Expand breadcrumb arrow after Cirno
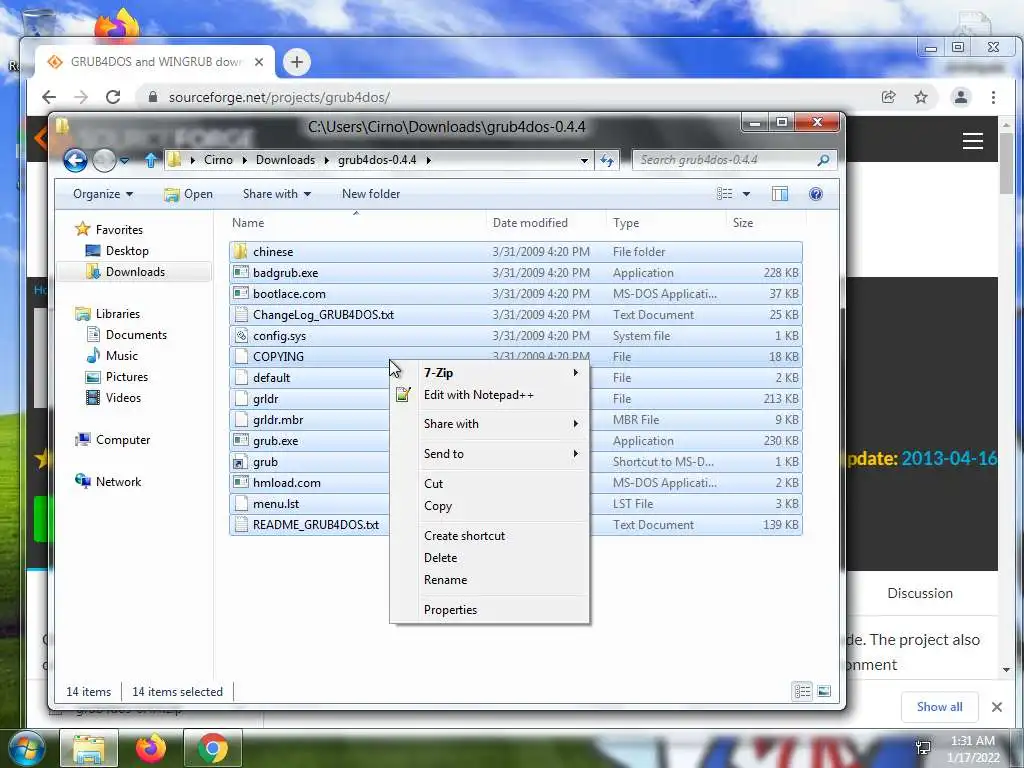This screenshot has width=1024, height=768. pyautogui.click(x=244, y=160)
